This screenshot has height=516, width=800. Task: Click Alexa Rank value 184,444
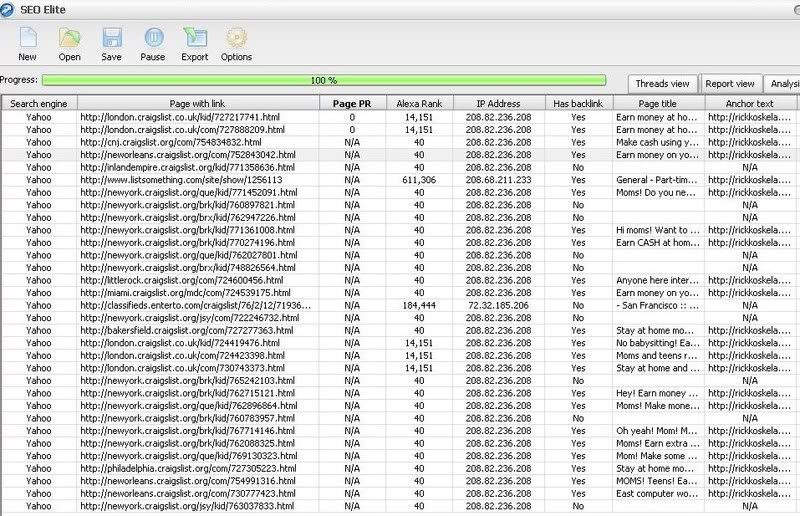pos(419,305)
